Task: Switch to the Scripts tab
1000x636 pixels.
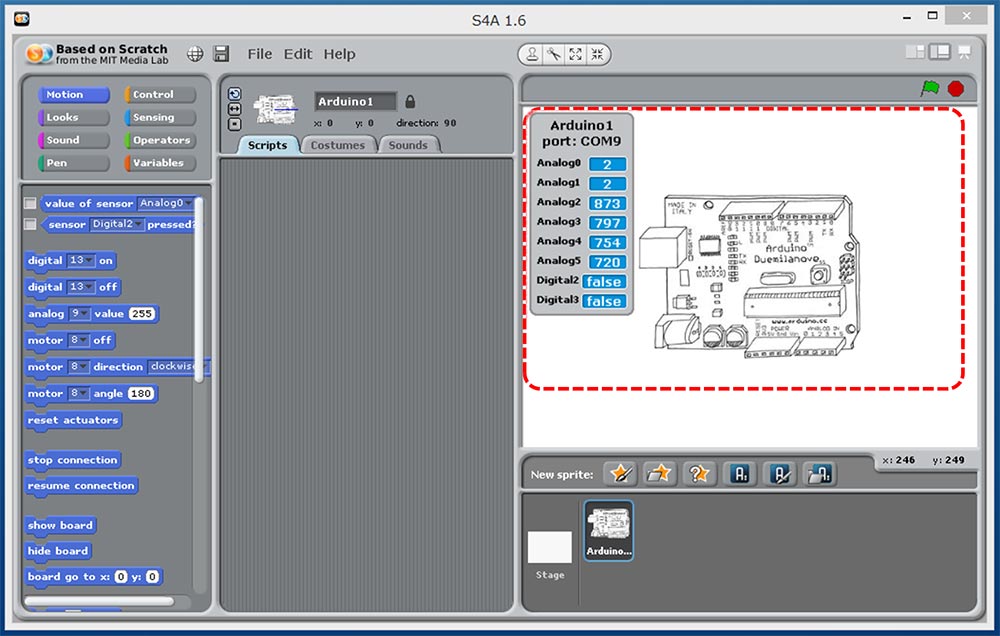Action: (x=267, y=145)
